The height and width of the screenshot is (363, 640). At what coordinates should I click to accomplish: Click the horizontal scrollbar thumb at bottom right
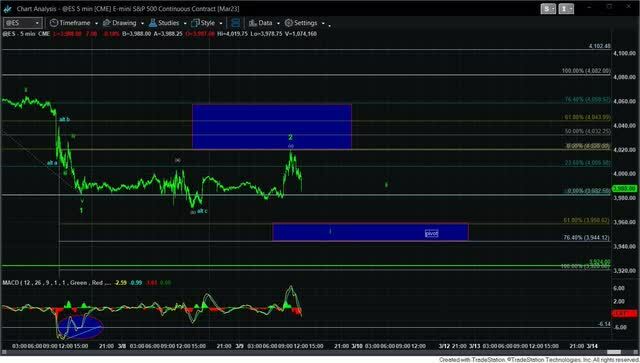tap(613, 352)
